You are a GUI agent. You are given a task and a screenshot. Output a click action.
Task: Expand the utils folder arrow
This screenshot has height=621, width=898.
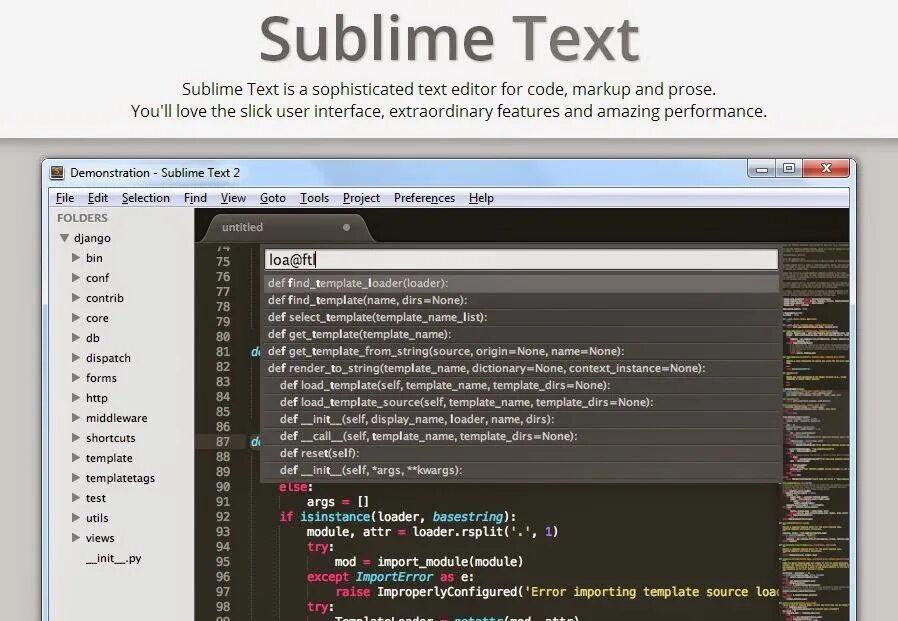click(x=76, y=517)
